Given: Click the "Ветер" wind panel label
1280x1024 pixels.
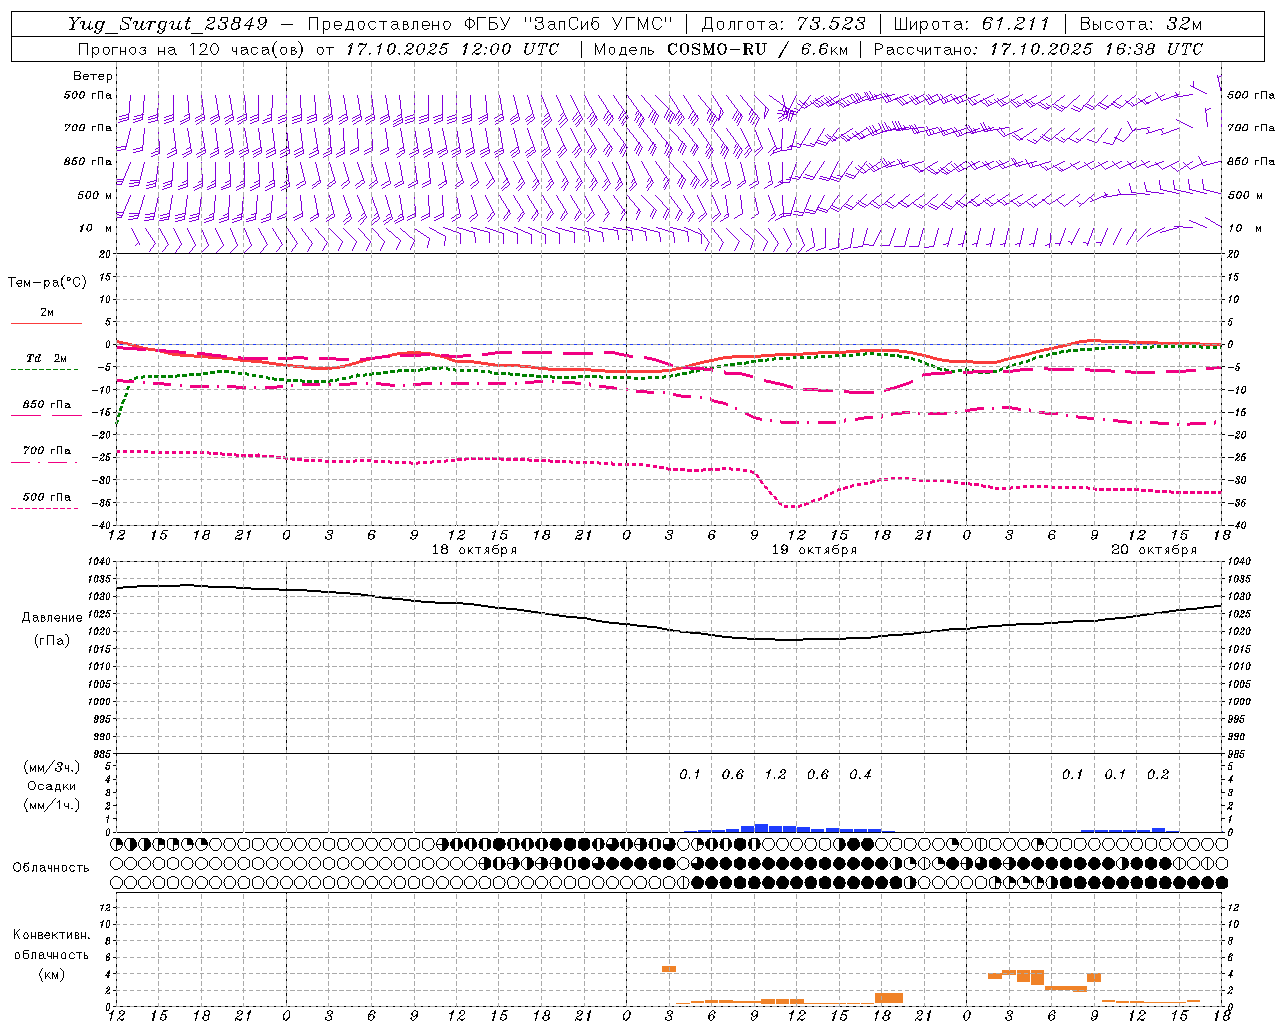Looking at the screenshot, I should (x=93, y=76).
